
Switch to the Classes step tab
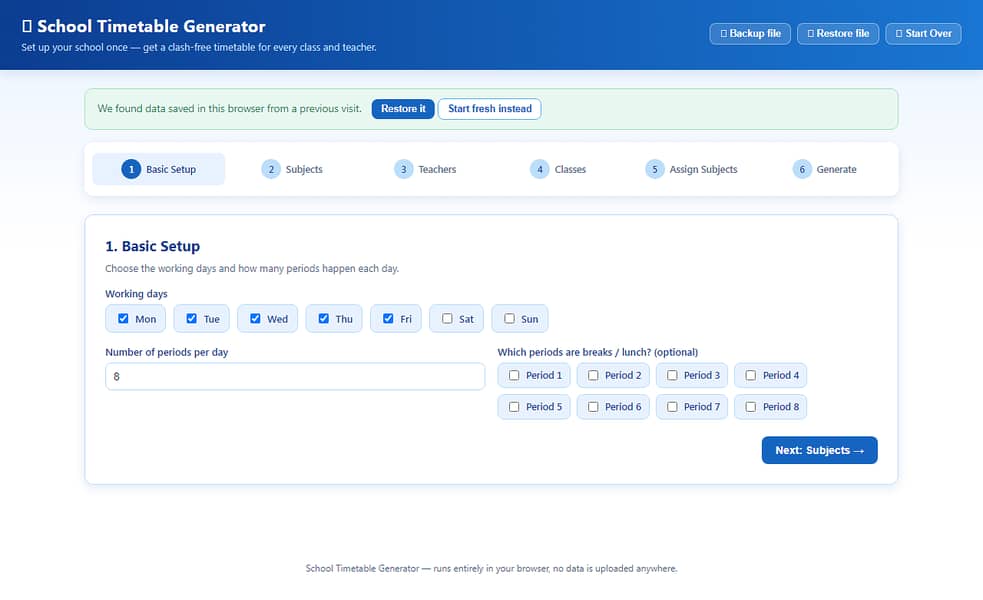[558, 169]
